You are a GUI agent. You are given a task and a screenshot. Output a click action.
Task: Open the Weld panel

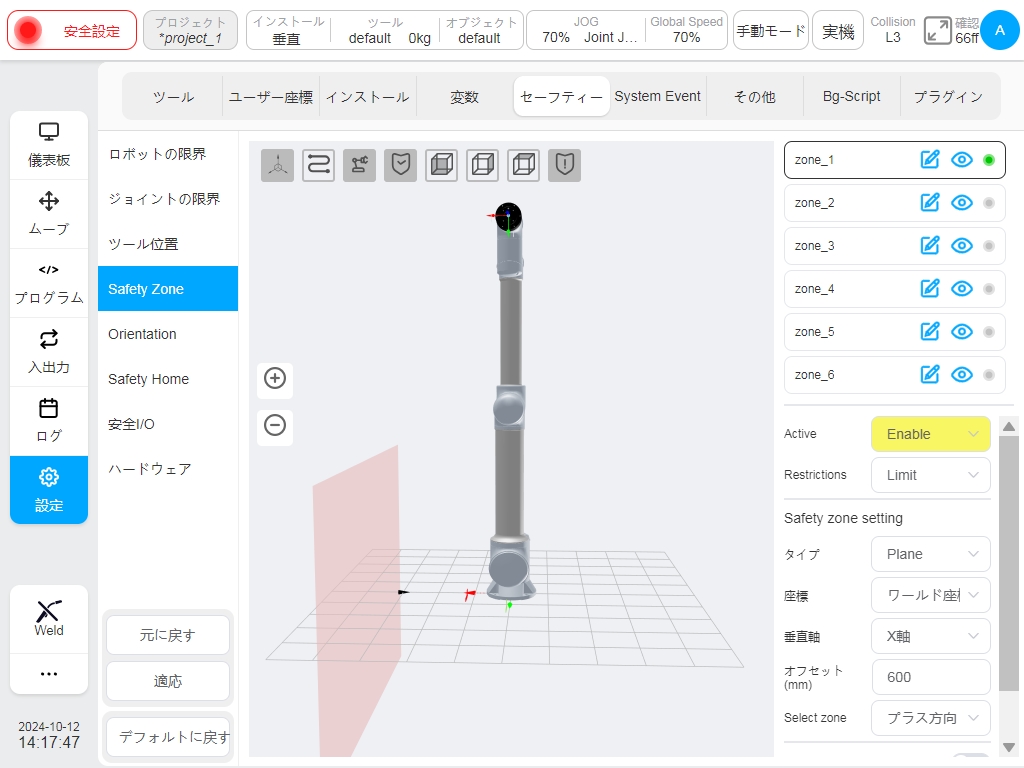pos(49,619)
